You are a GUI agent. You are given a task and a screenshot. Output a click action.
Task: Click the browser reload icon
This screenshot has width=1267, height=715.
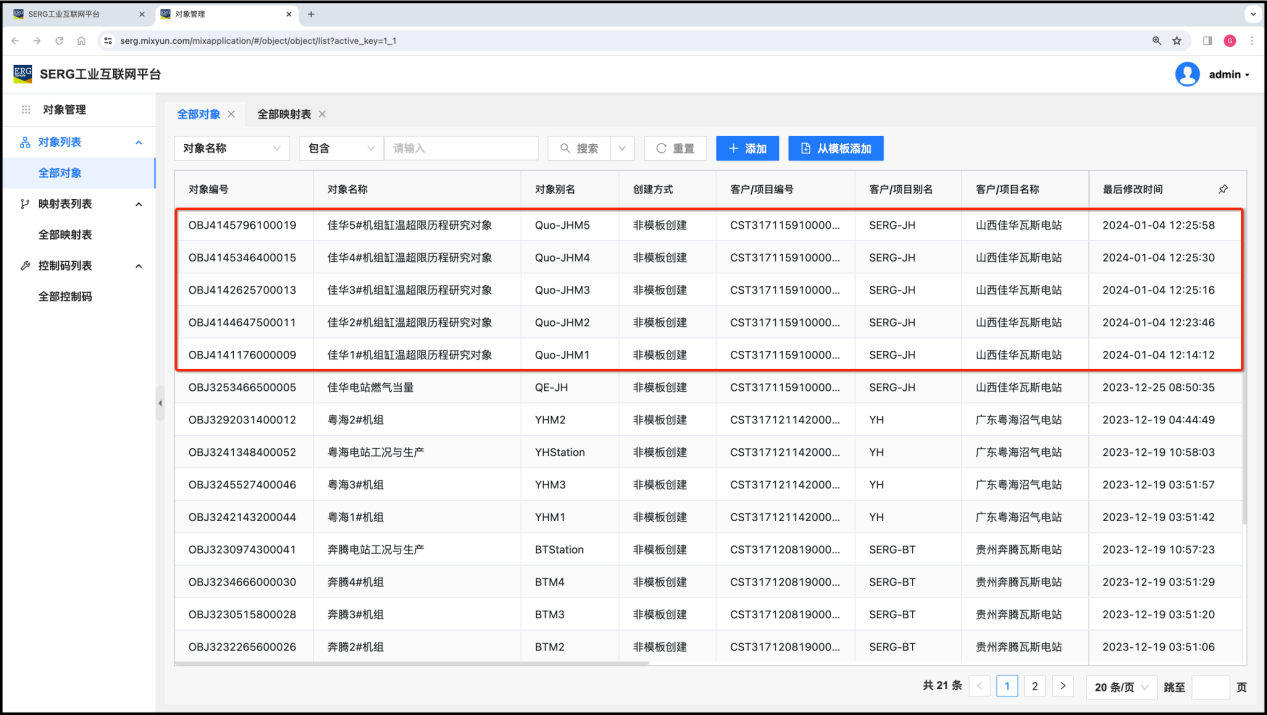(x=59, y=41)
